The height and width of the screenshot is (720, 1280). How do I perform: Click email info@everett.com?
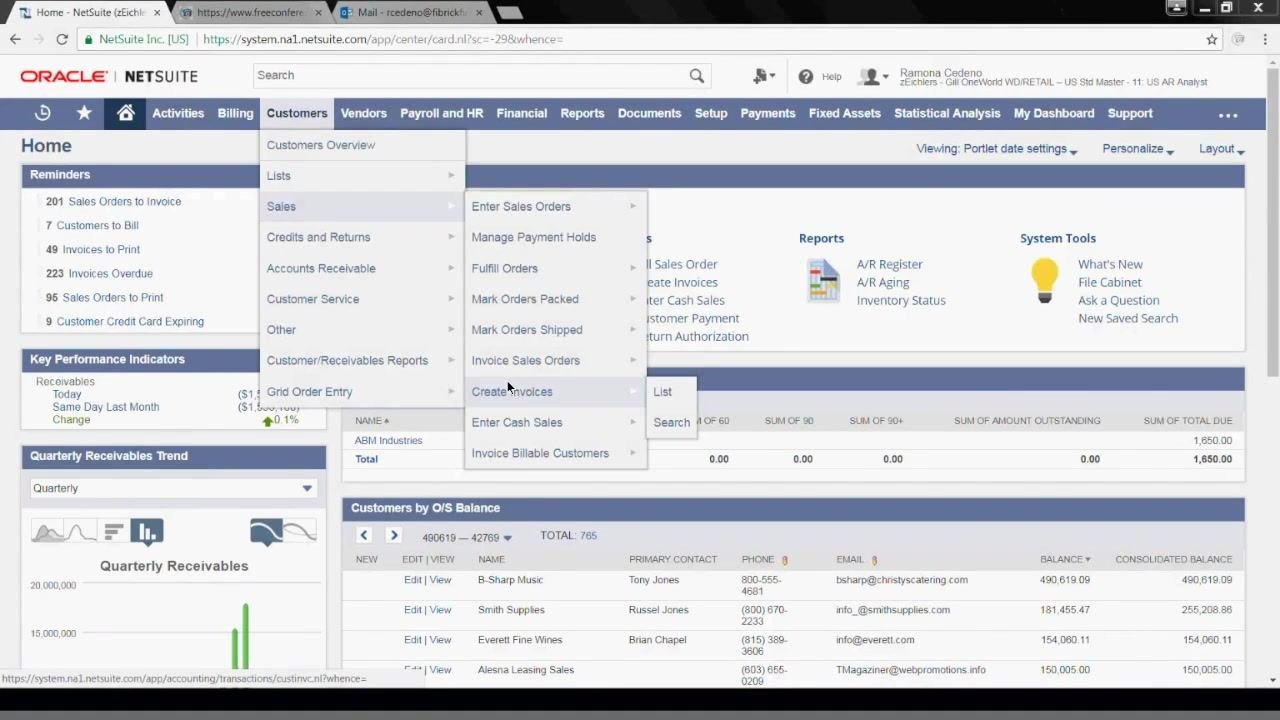[x=875, y=640]
